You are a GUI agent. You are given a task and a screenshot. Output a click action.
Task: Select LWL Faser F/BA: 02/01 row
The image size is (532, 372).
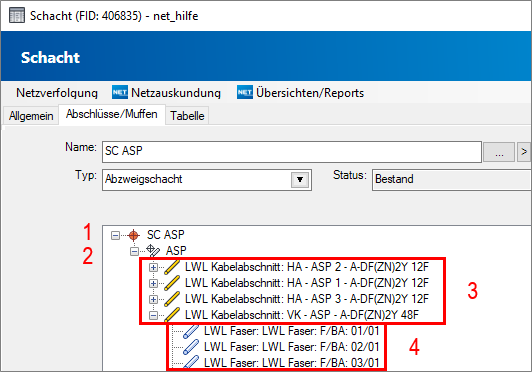[x=291, y=347]
